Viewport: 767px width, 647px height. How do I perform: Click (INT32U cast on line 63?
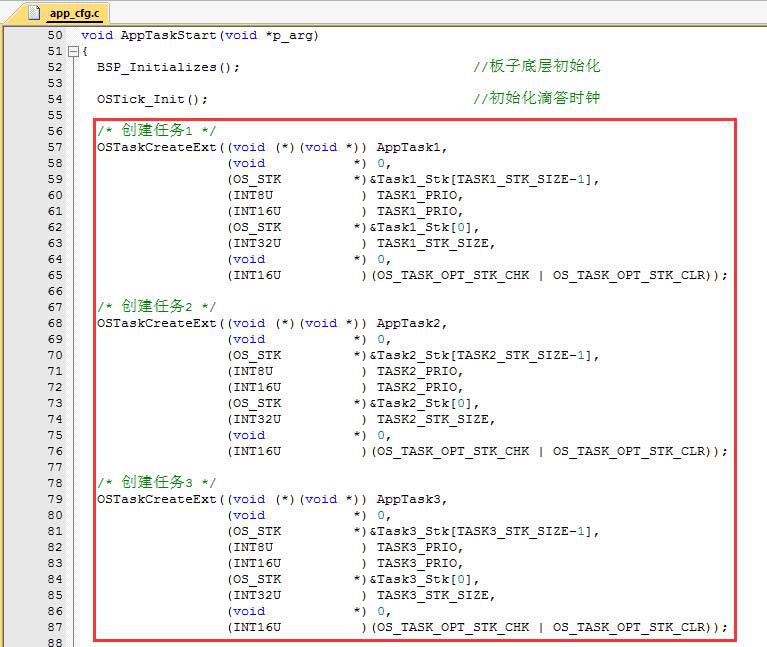point(254,244)
